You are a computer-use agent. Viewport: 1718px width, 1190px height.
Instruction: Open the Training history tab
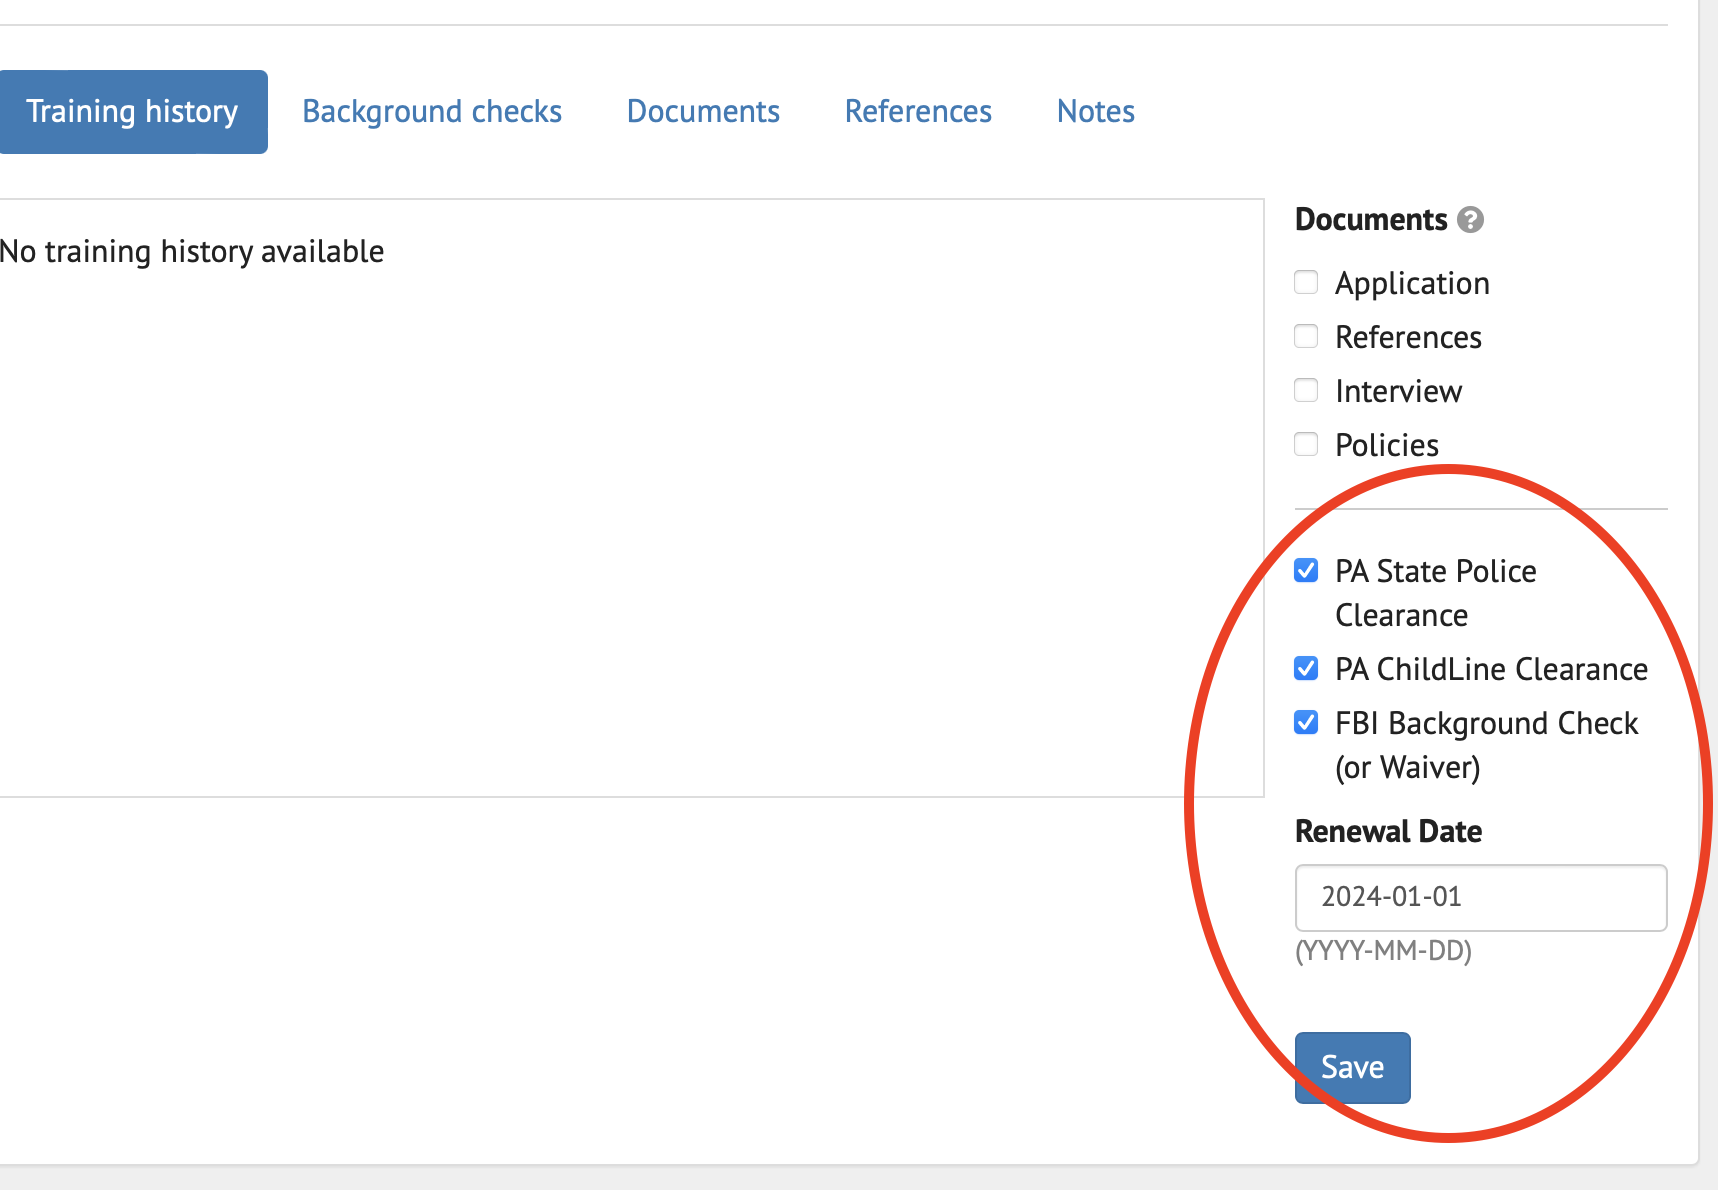coord(132,112)
